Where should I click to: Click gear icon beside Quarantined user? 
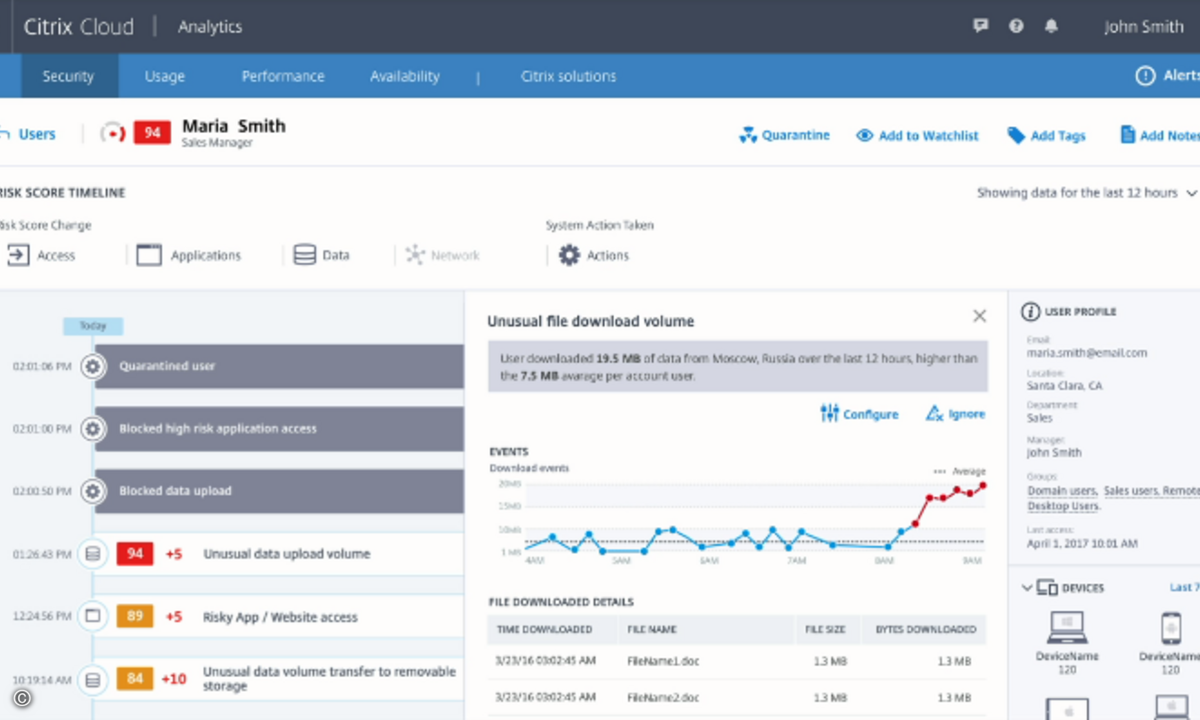93,366
